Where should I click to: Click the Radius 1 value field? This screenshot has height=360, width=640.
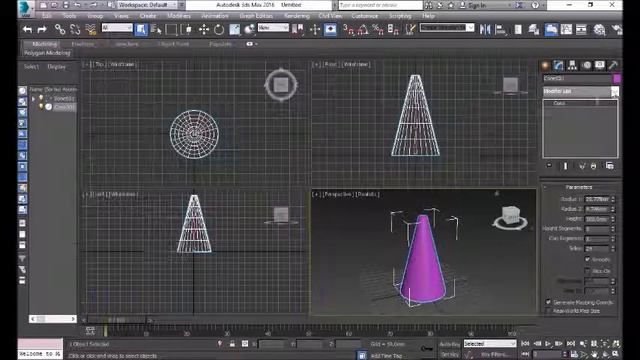tap(597, 199)
